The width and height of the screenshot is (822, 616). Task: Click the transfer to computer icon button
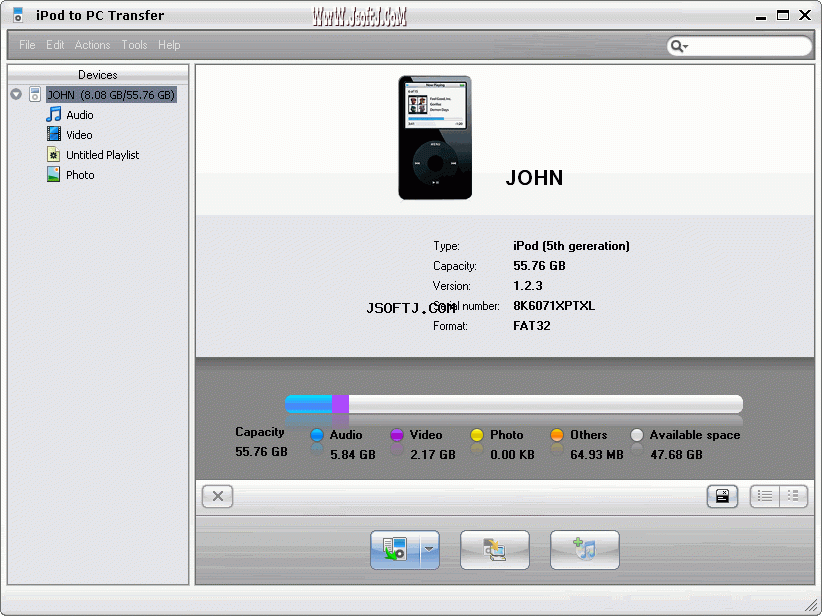point(495,549)
